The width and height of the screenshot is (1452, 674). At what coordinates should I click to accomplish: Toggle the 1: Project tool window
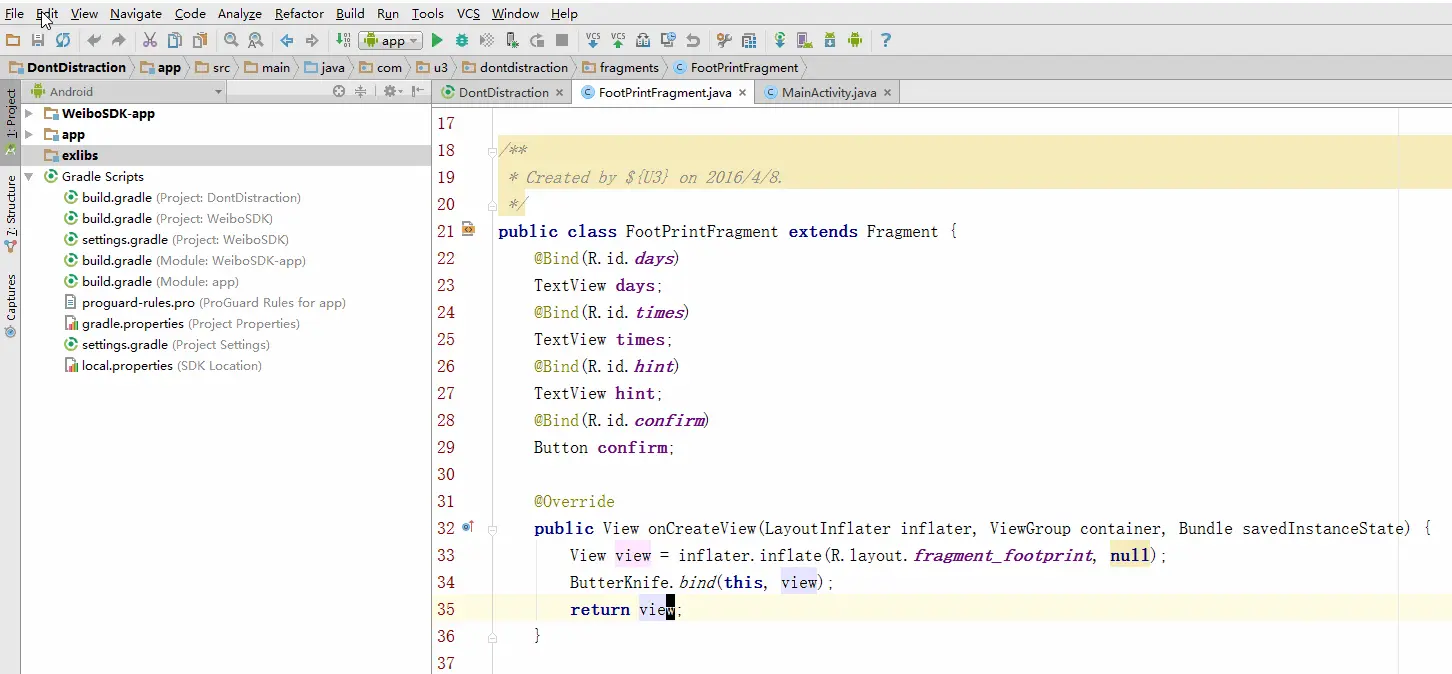(11, 115)
